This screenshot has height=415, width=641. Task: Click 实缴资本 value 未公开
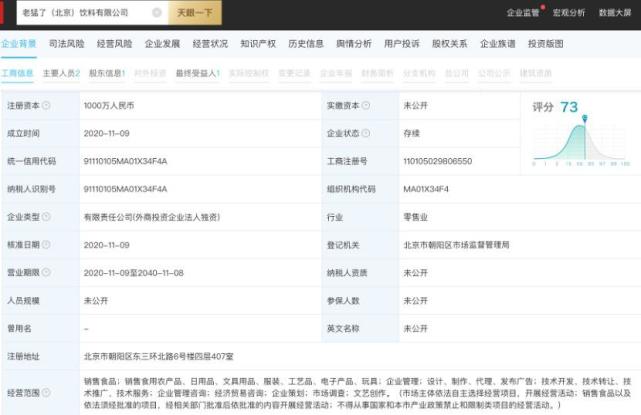(415, 105)
